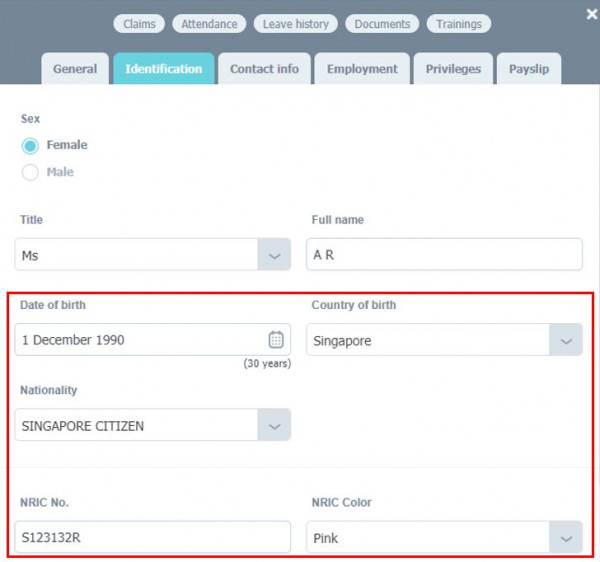Close the employee profile dialog
Image resolution: width=600 pixels, height=562 pixels.
point(591,14)
